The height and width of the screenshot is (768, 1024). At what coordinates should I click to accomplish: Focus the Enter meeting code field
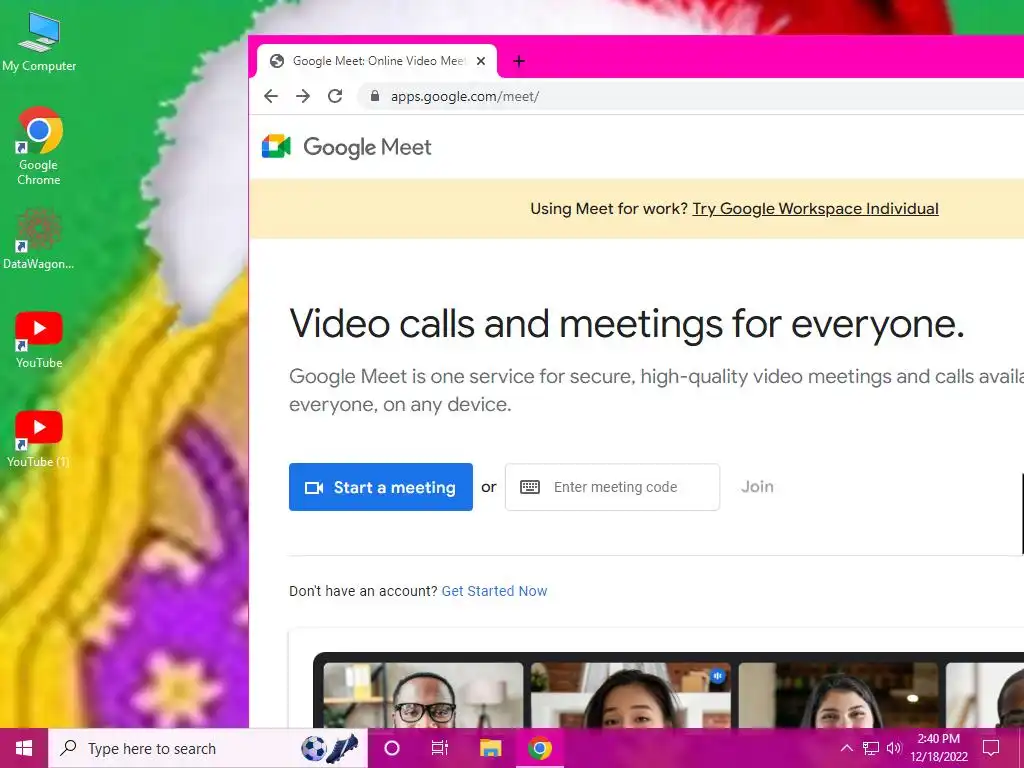pos(613,487)
